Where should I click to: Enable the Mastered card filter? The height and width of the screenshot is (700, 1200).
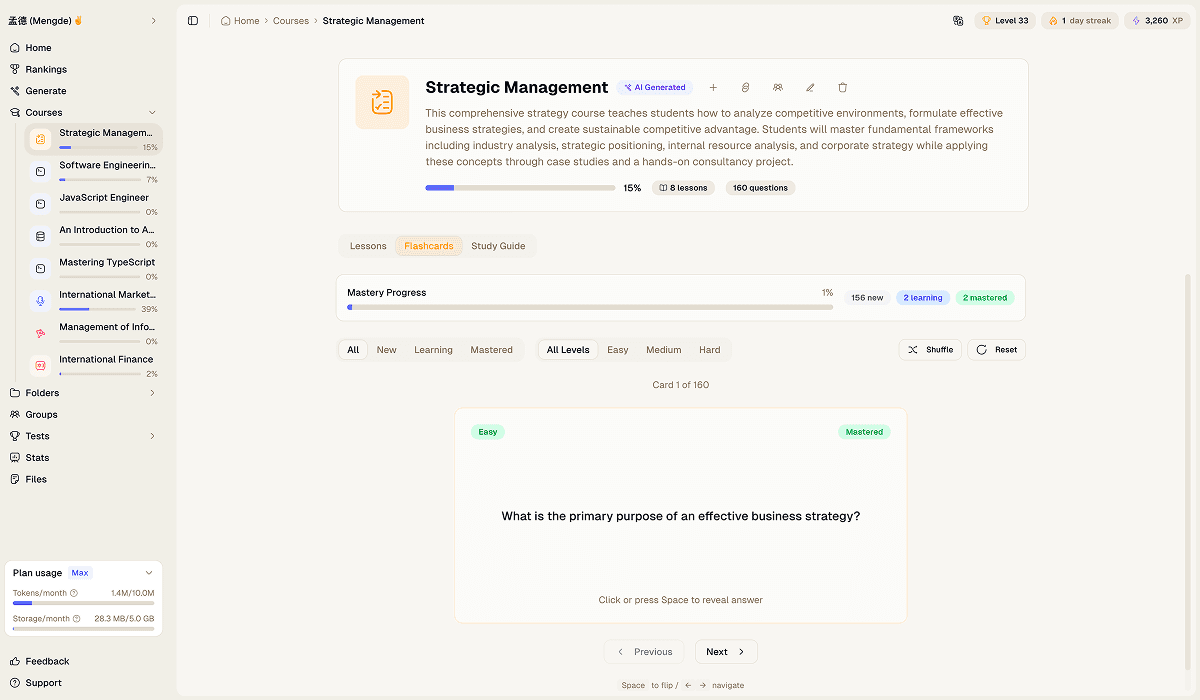click(491, 349)
